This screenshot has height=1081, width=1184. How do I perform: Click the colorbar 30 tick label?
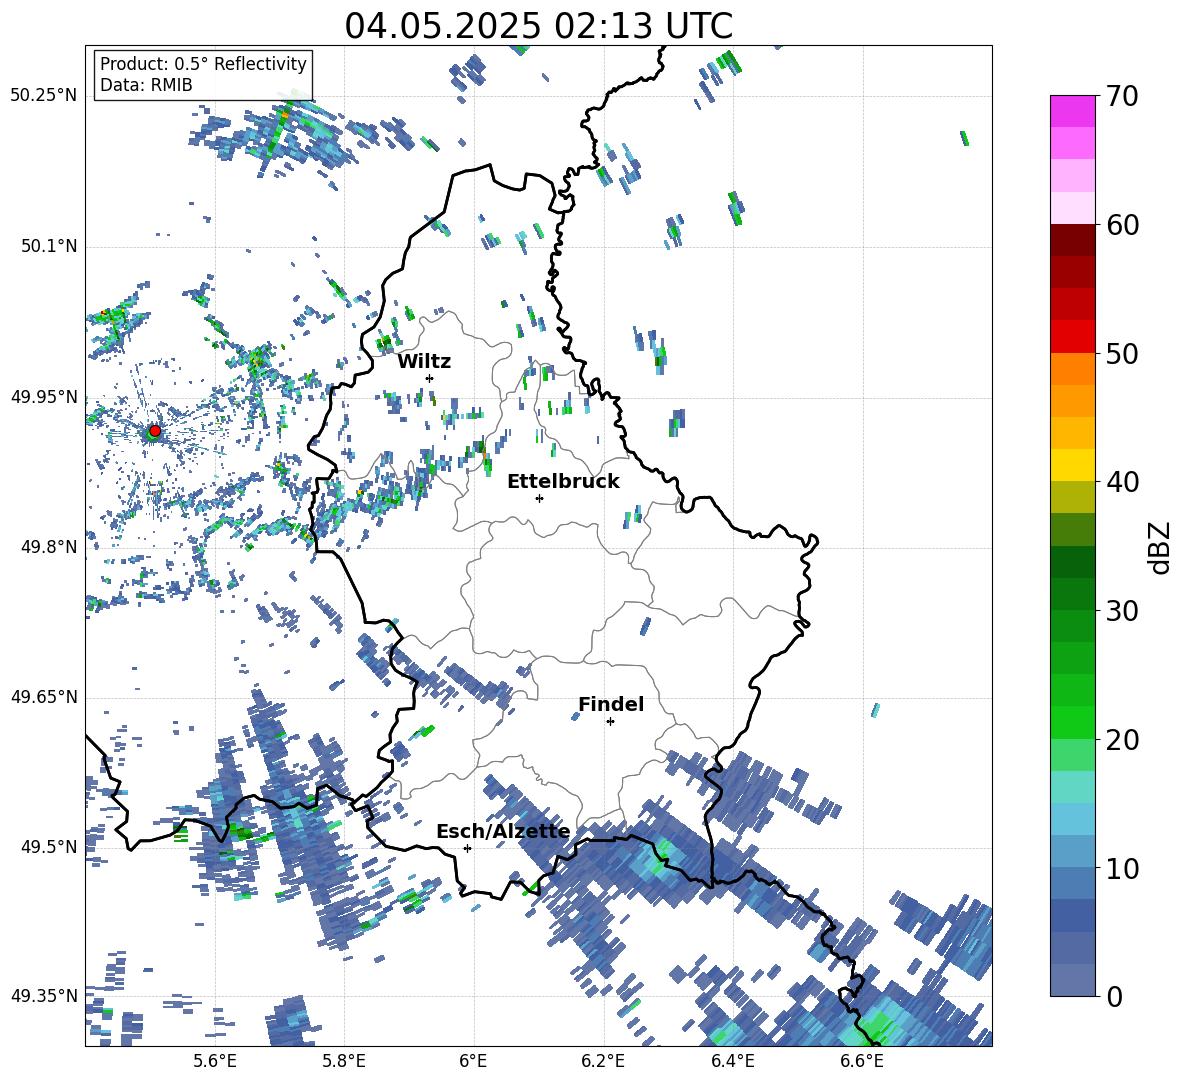(x=1122, y=611)
